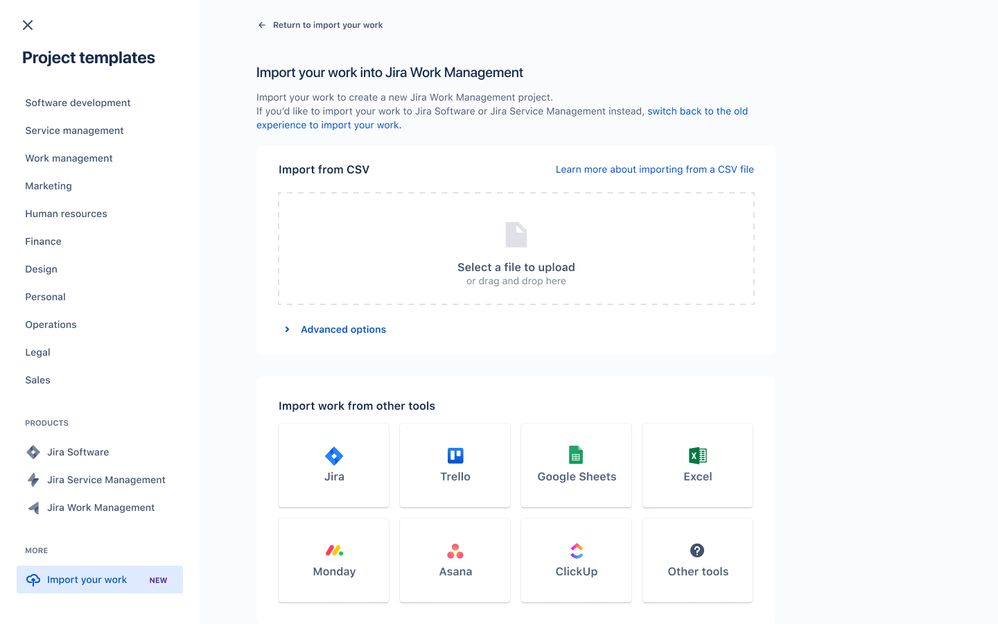Open the Design template category

[x=41, y=269]
